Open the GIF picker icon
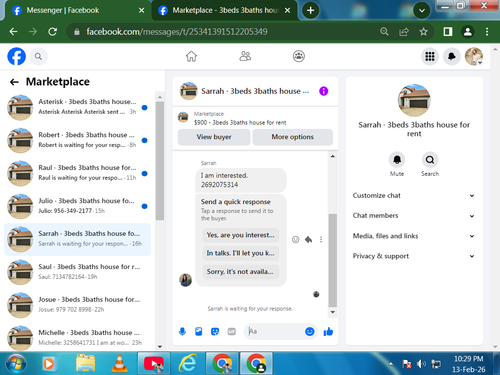 coord(231,331)
